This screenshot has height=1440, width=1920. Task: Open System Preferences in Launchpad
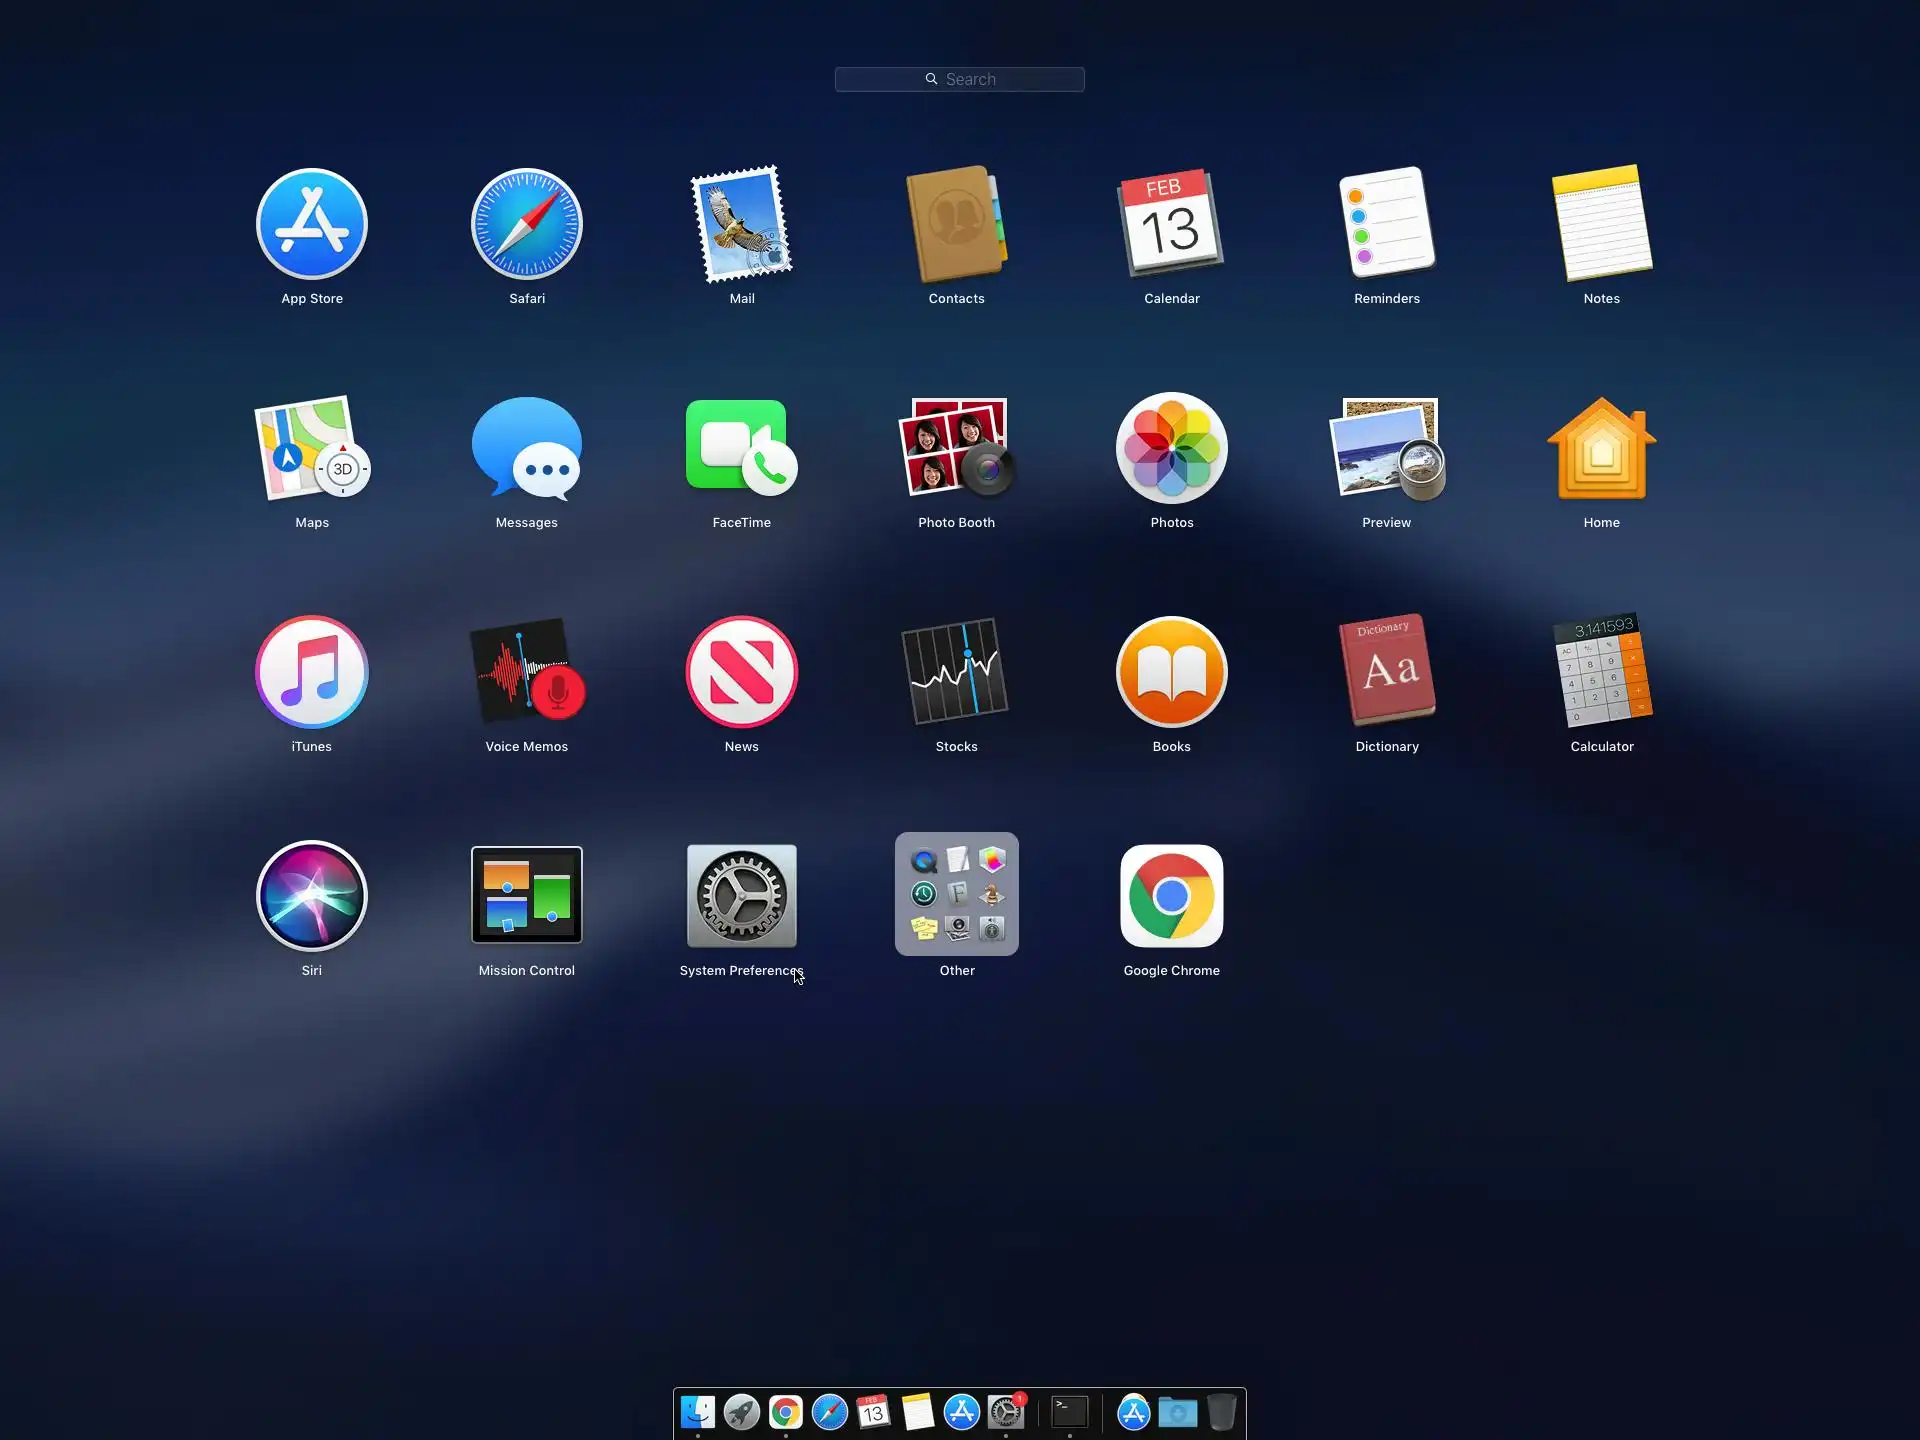[x=742, y=896]
